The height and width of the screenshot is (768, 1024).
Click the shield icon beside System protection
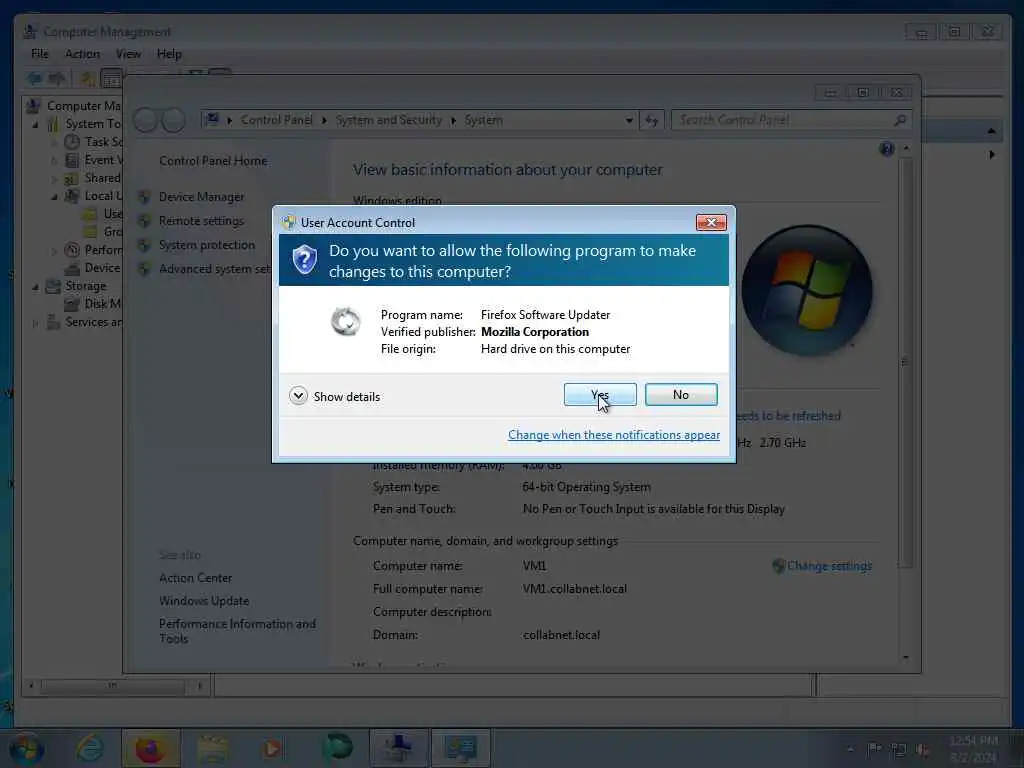pyautogui.click(x=144, y=245)
